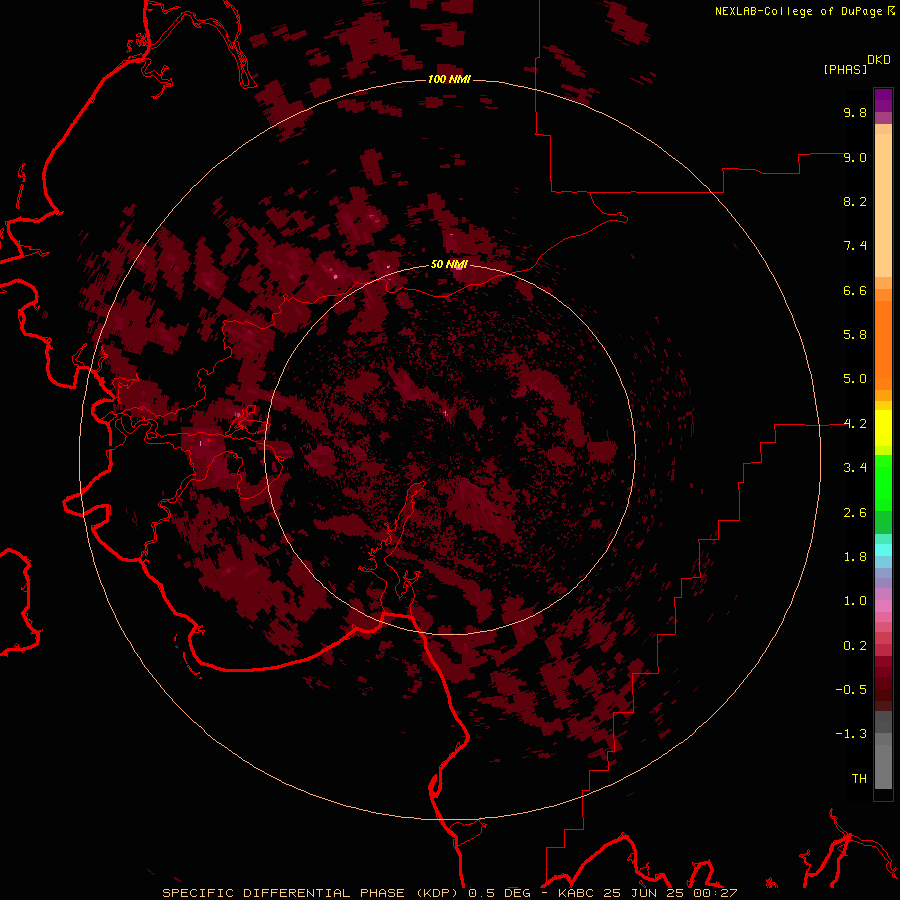This screenshot has width=900, height=900.
Task: Click the 6.6 value on the color scale
Action: click(x=855, y=290)
